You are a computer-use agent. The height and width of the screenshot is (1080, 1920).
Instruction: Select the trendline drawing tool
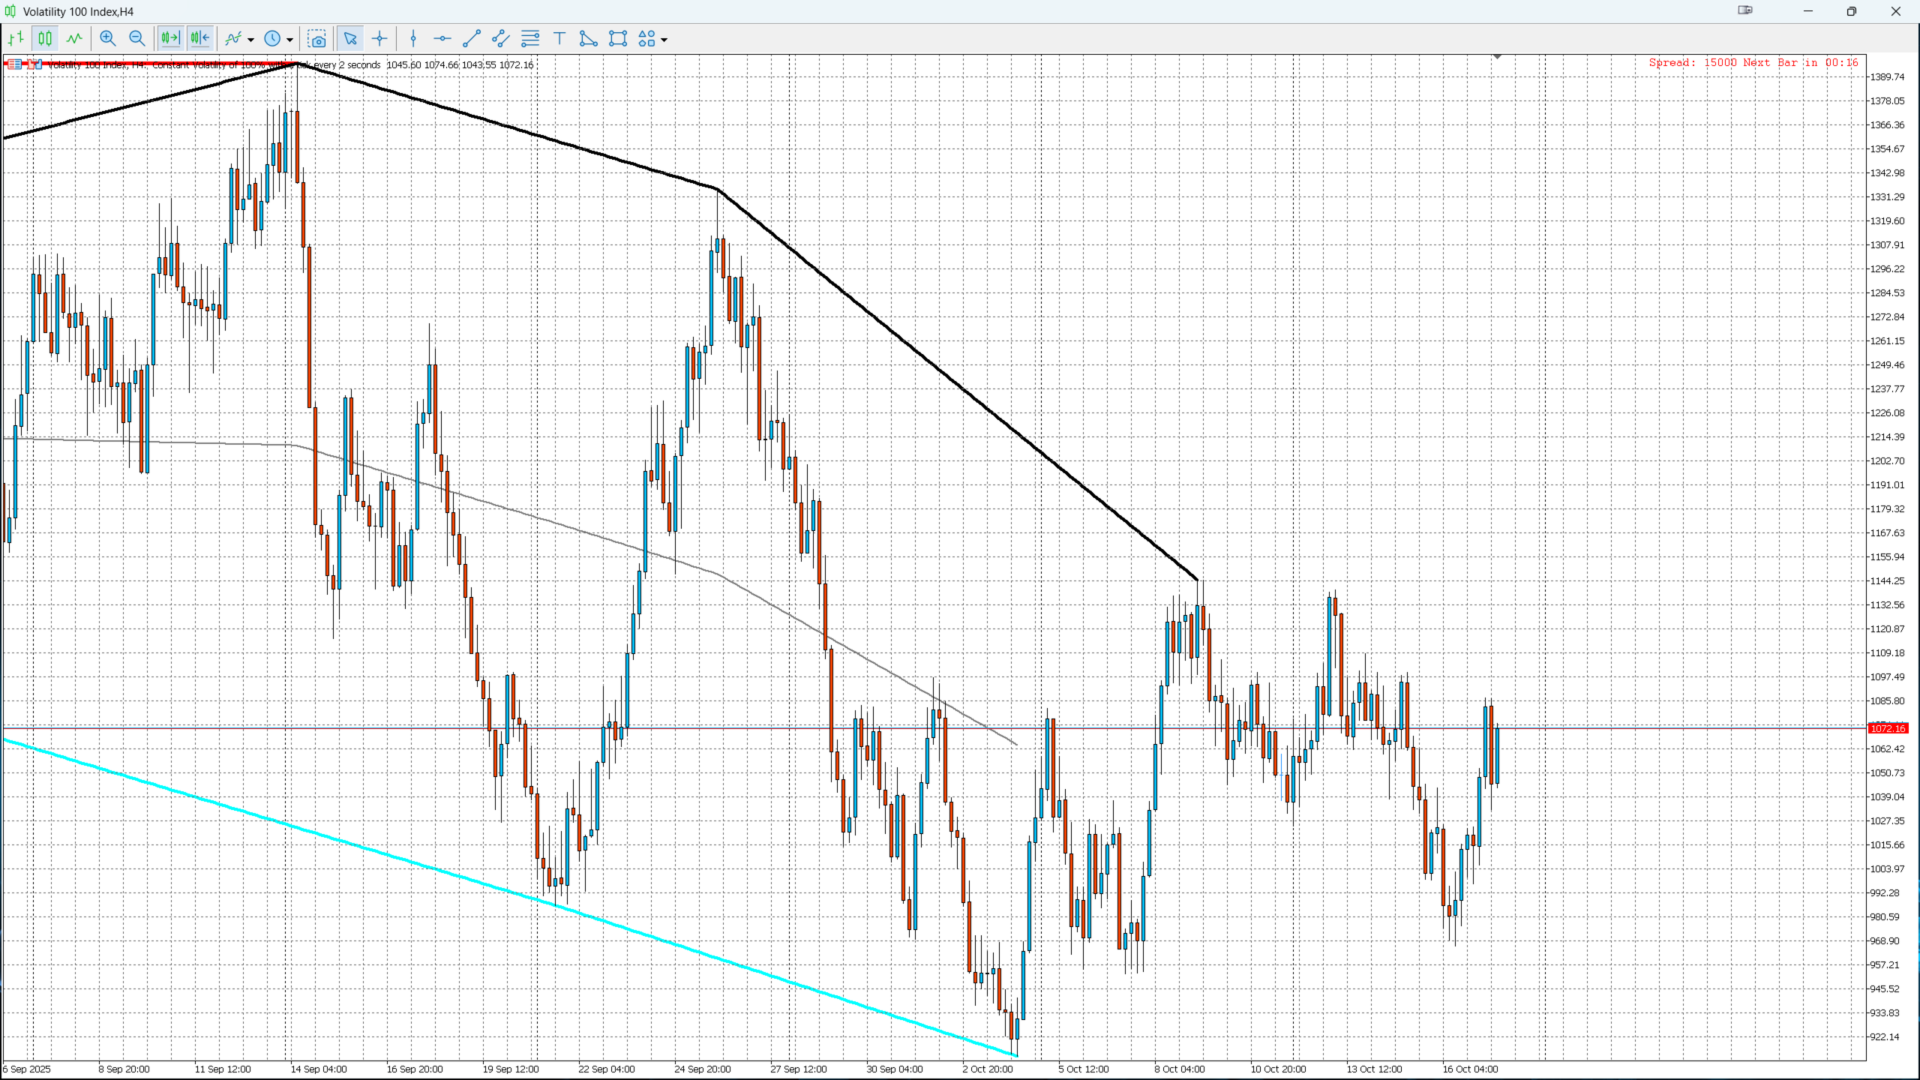[x=472, y=39]
